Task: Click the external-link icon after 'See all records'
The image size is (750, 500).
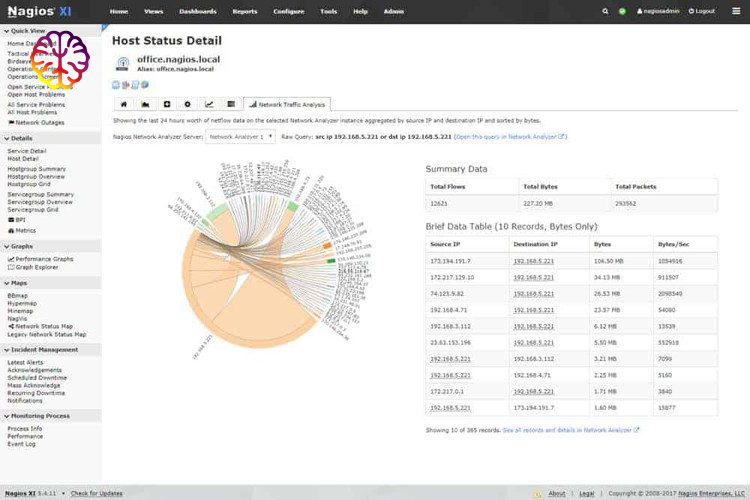Action: 636,430
